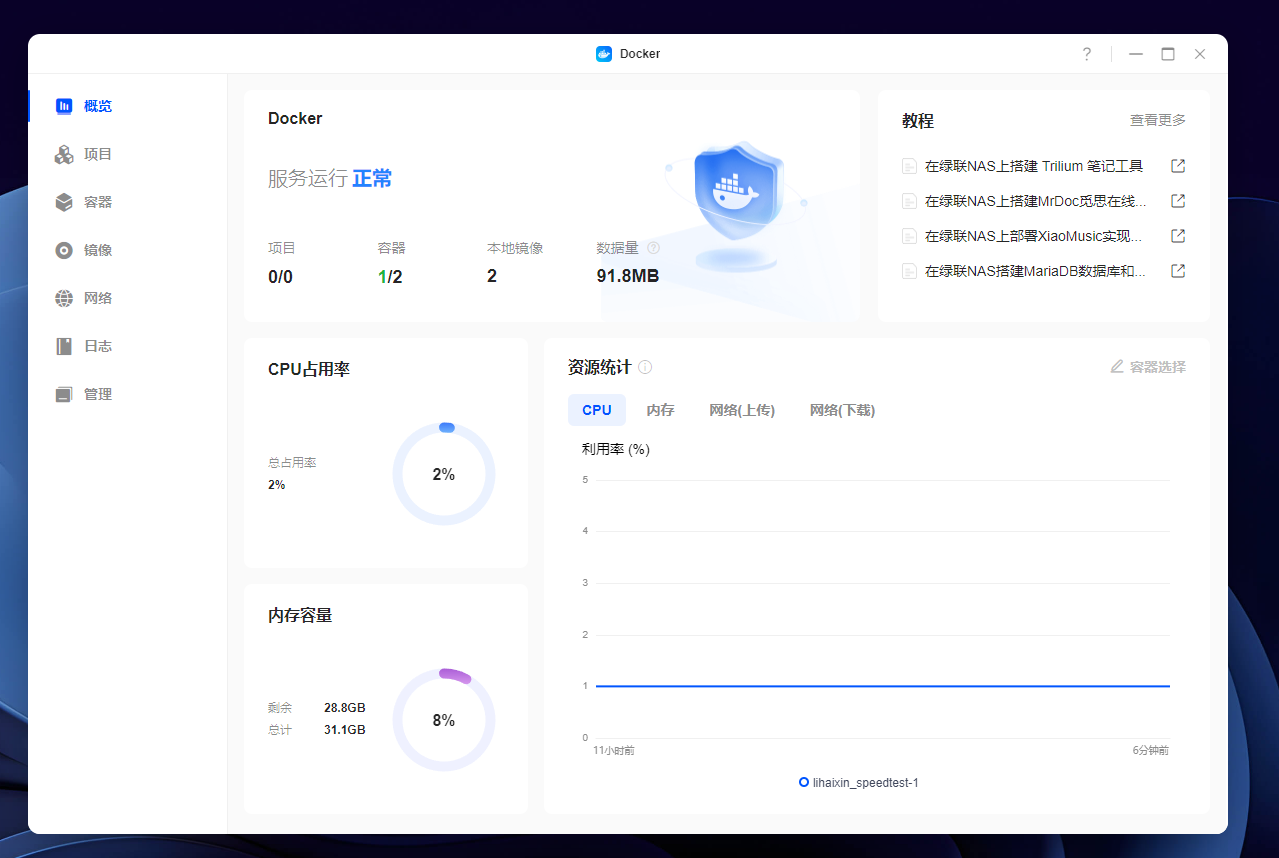Screen dimensions: 1279x858
Task: Click the info icon beside 数据量
Action: 654,248
